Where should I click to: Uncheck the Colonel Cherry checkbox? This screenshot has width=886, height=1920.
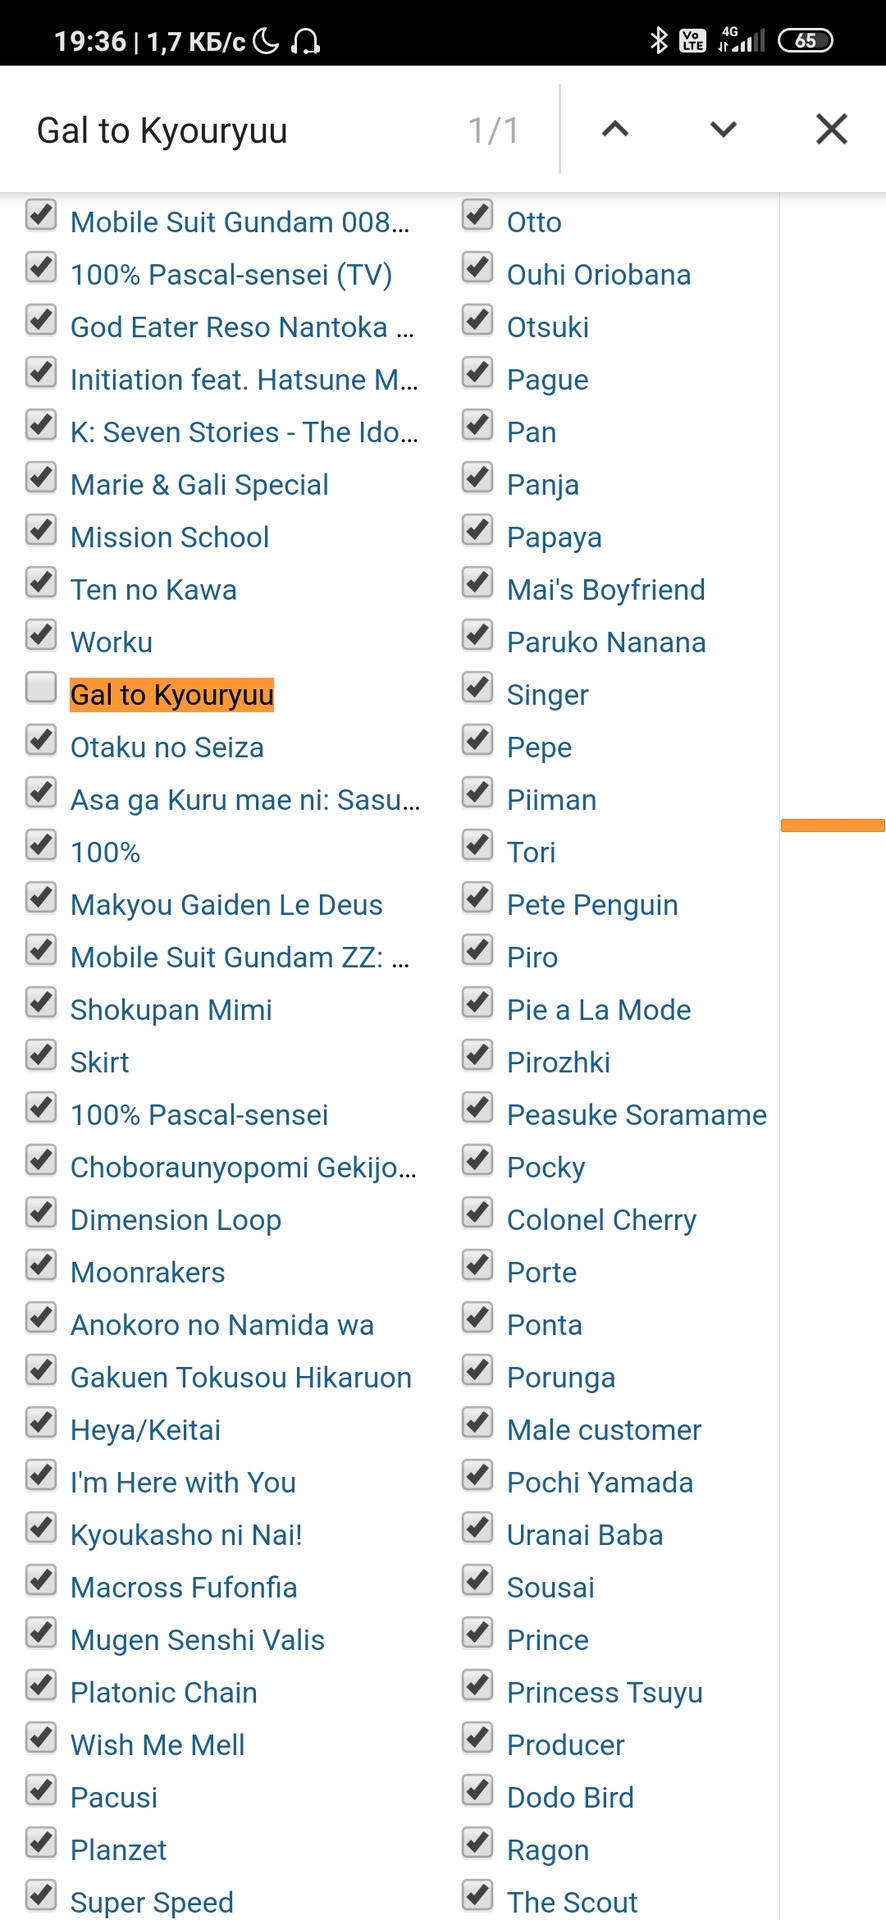coord(478,1213)
